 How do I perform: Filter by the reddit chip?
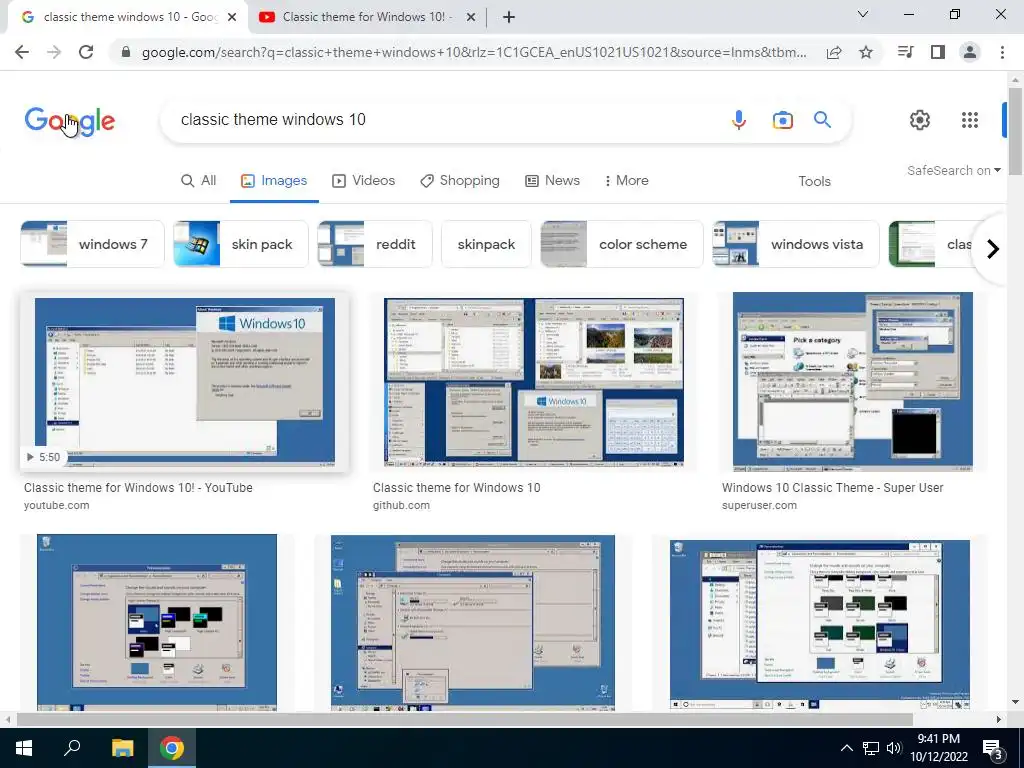[375, 244]
